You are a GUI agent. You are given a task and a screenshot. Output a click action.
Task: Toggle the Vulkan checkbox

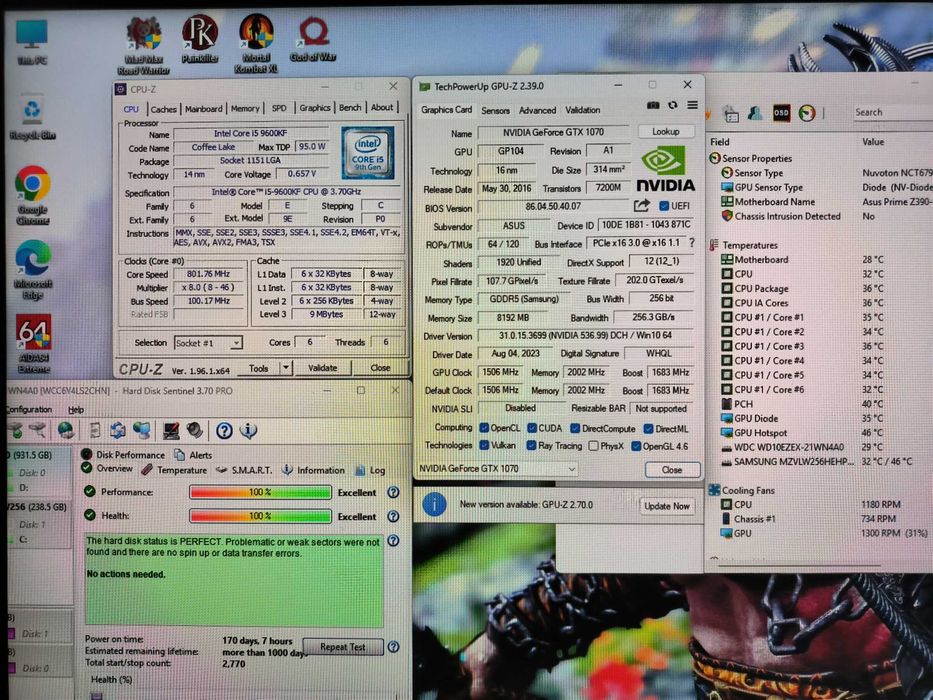point(484,445)
